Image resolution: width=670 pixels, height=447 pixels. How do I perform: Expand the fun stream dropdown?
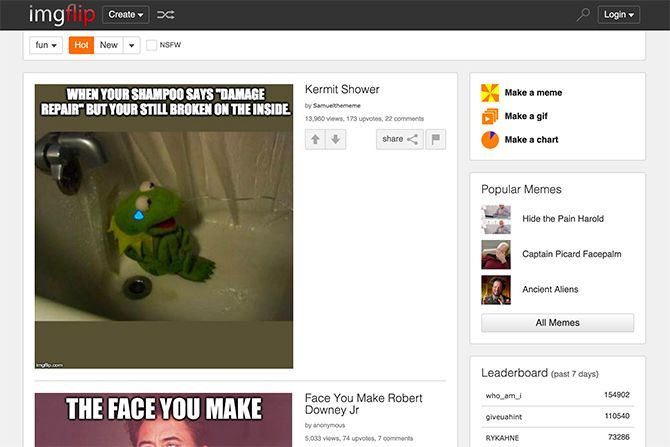46,45
